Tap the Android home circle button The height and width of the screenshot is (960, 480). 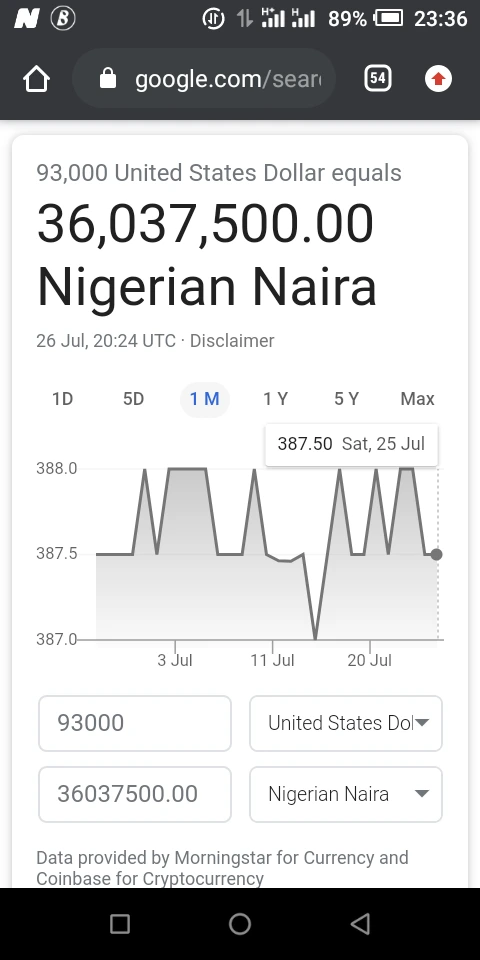[x=240, y=923]
